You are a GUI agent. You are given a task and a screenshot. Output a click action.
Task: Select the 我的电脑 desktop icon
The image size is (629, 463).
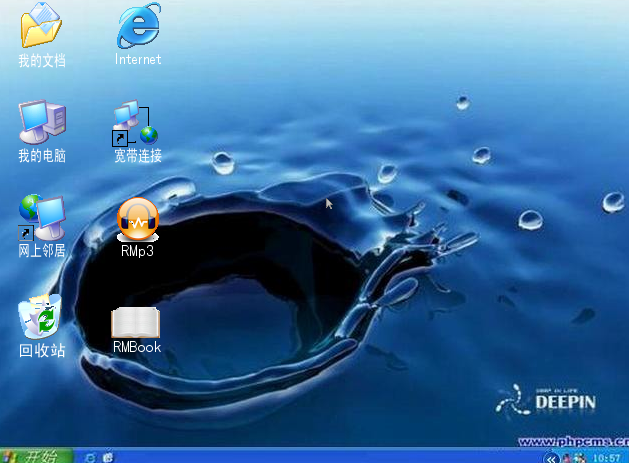pos(42,122)
